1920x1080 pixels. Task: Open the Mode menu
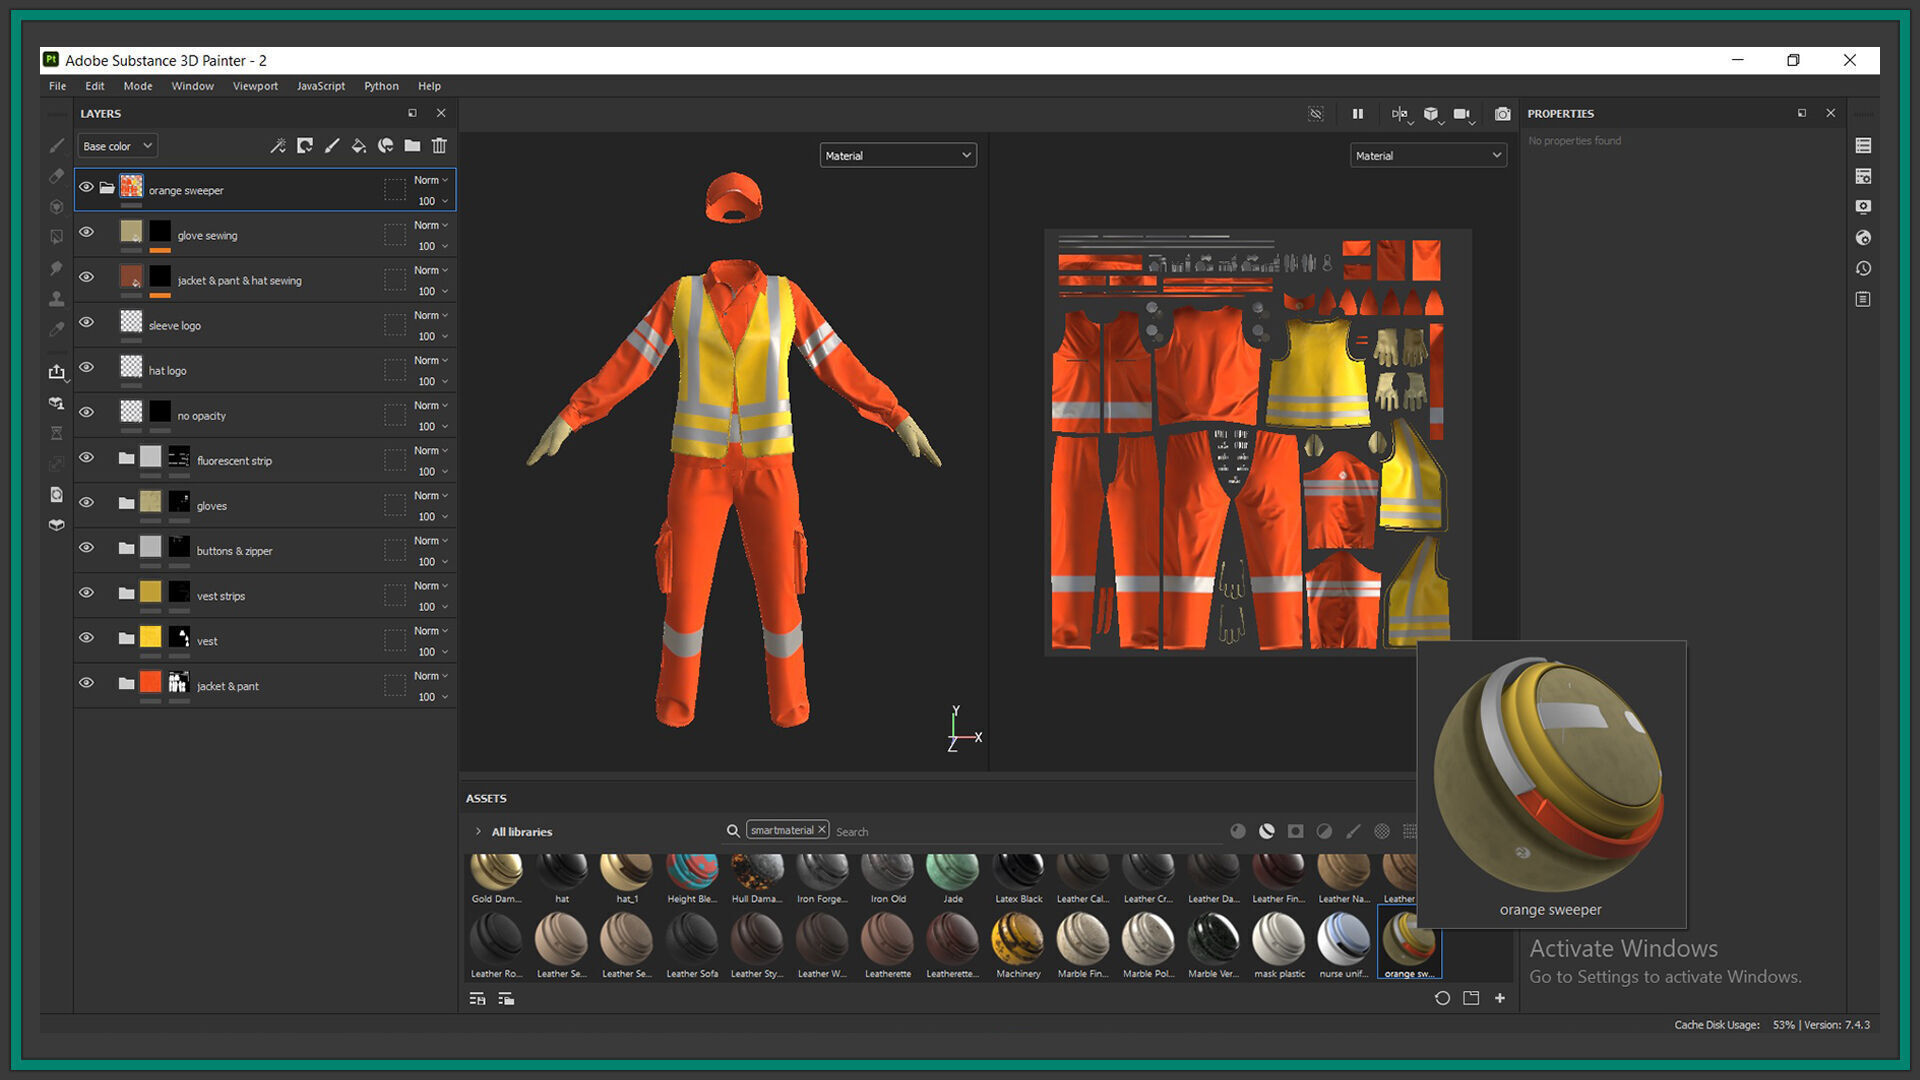[138, 86]
